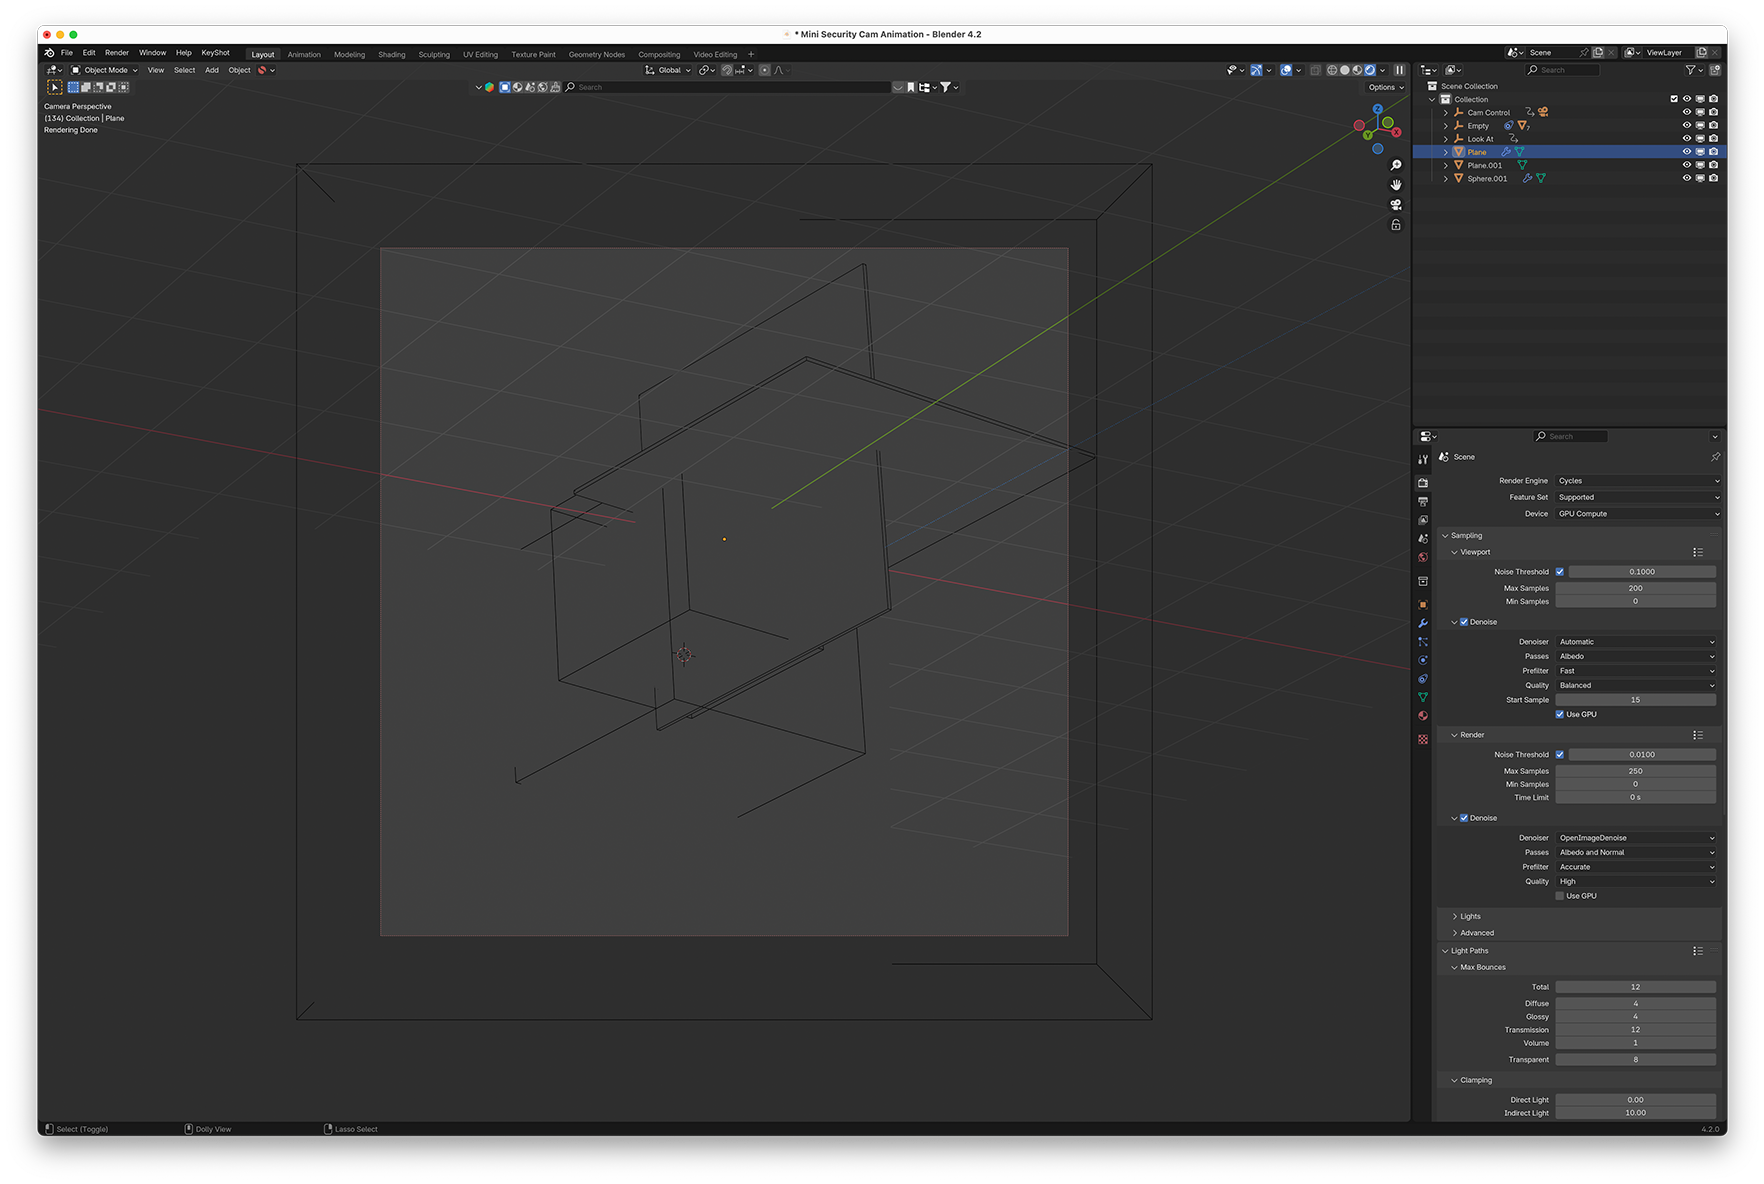Screen dimensions: 1764x1184
Task: Expand the Cam Control tree item
Action: click(1446, 112)
